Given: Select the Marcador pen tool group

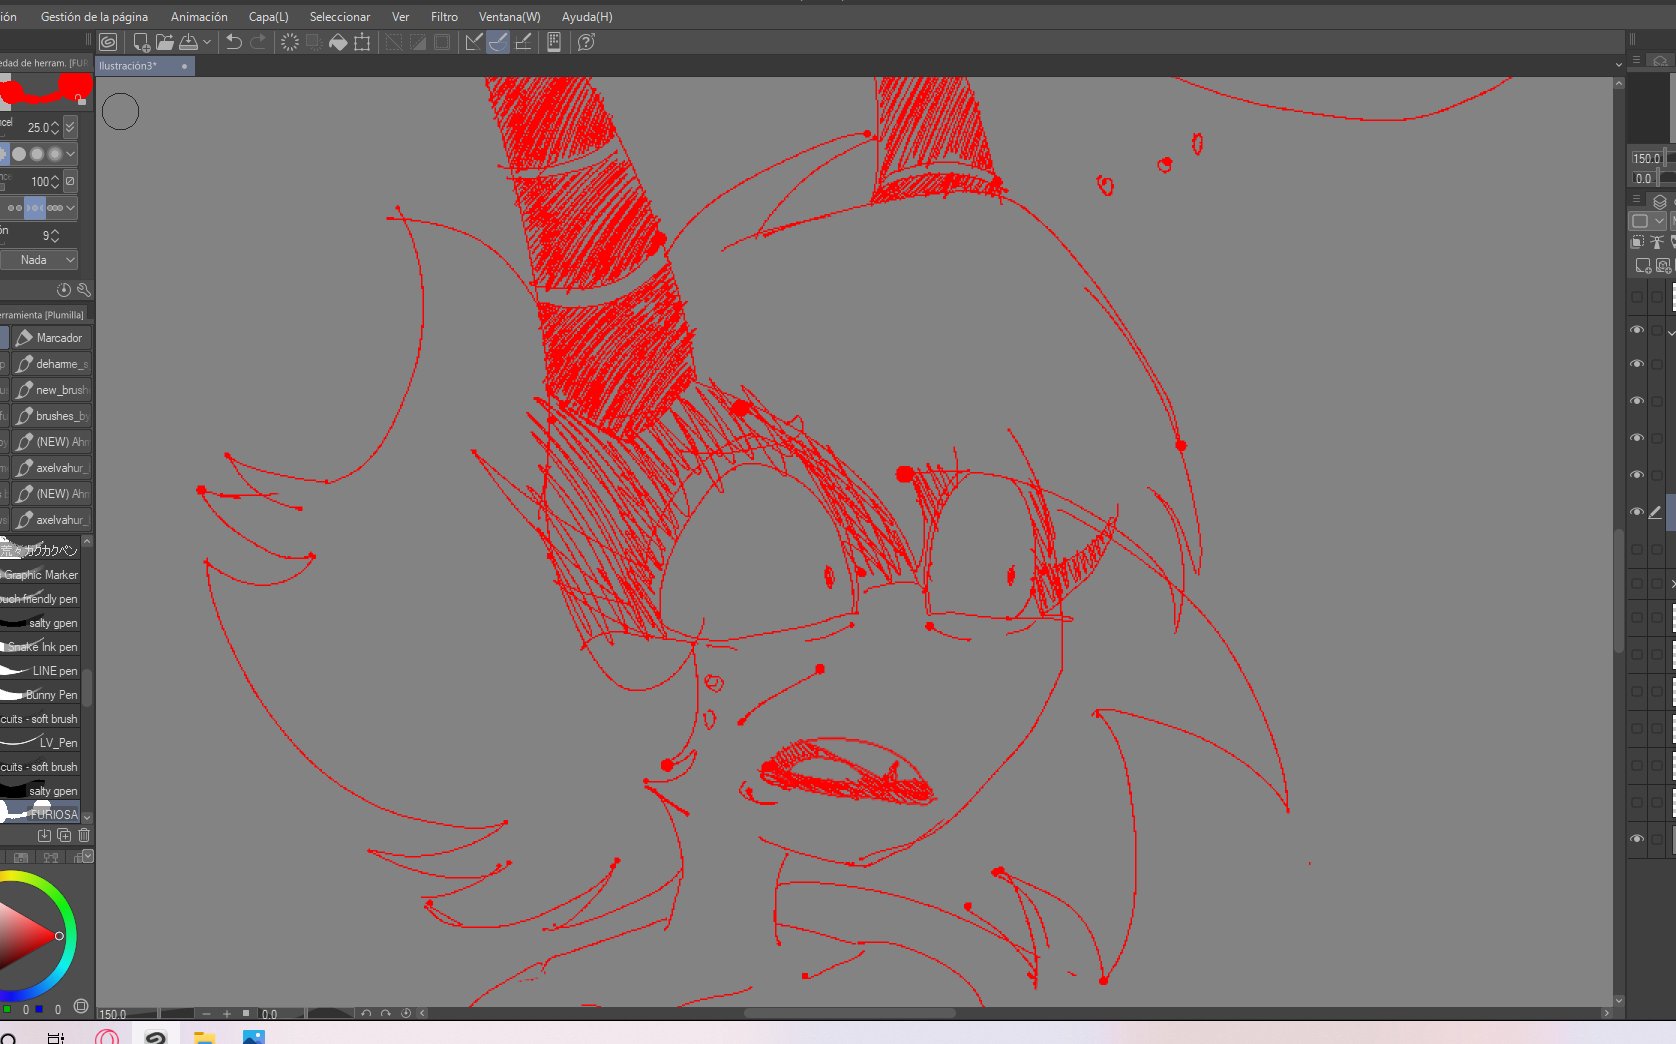Looking at the screenshot, I should tap(52, 338).
